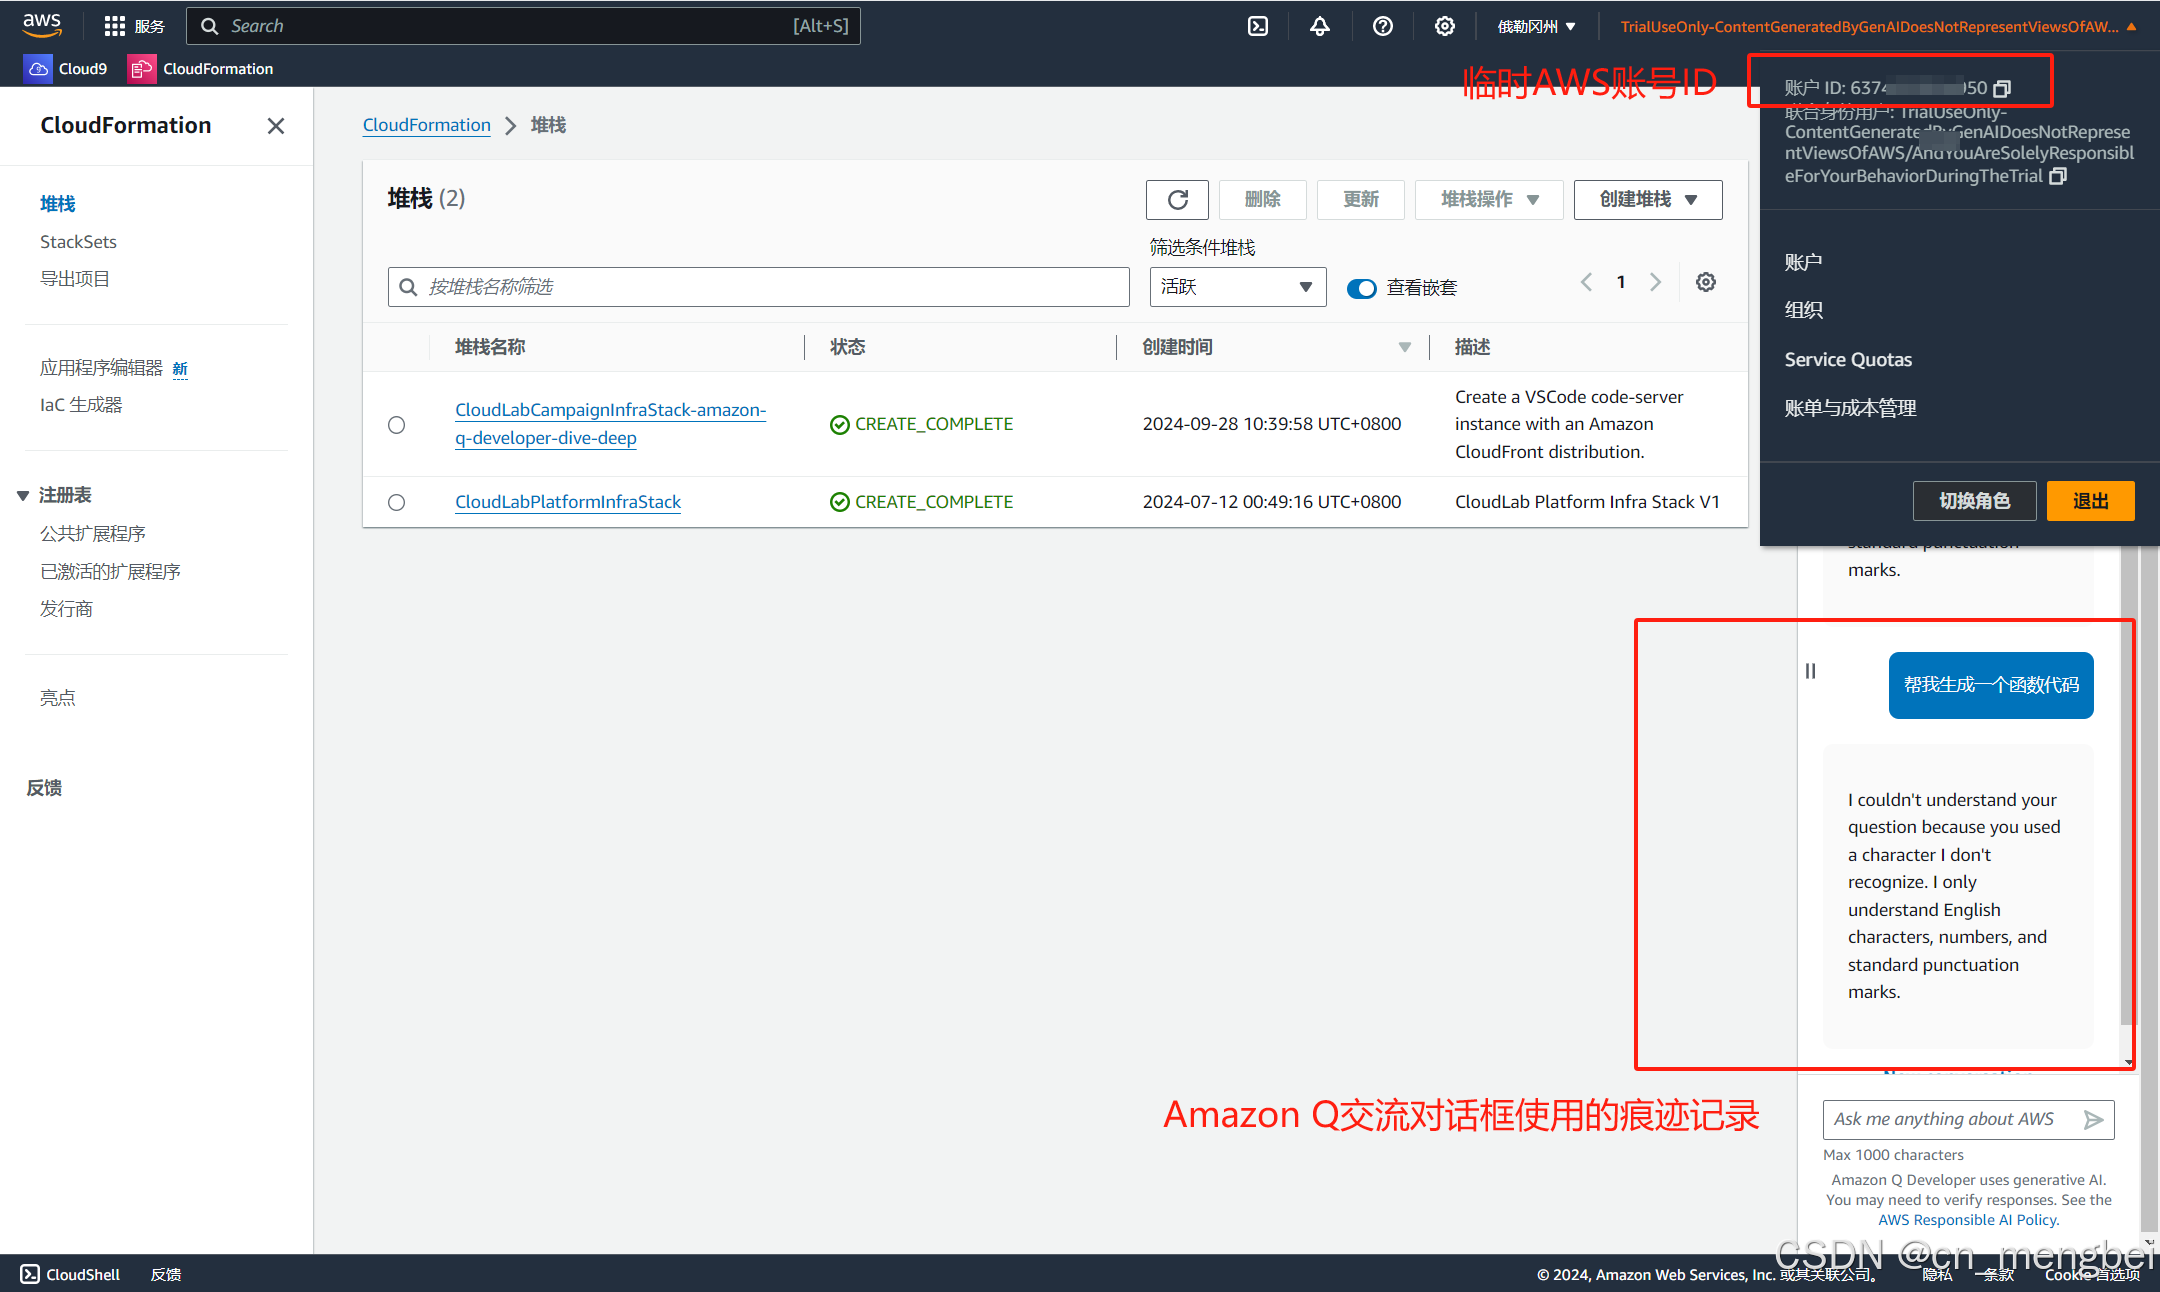Expand the create stack dropdown
Image resolution: width=2160 pixels, height=1292 pixels.
[1648, 199]
